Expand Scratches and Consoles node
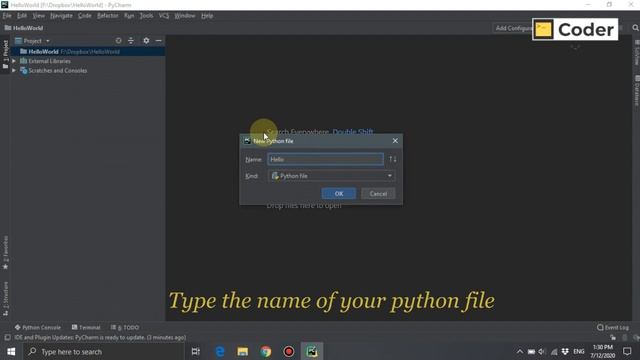The height and width of the screenshot is (360, 640). pos(14,71)
